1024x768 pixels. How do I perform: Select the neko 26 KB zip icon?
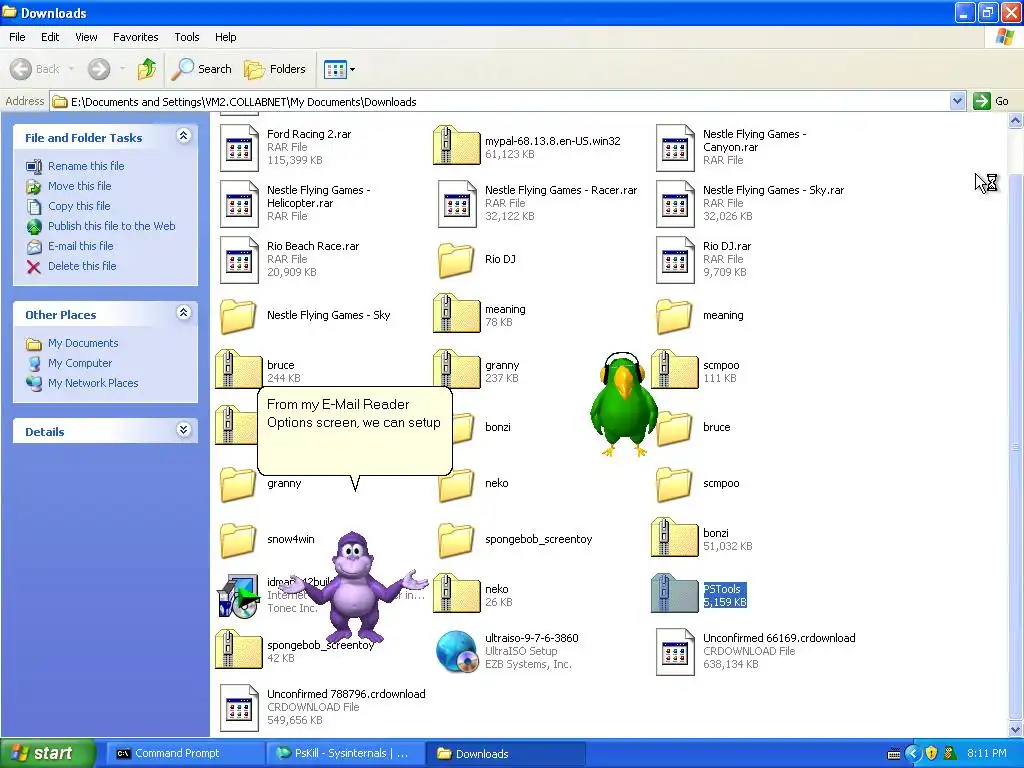tap(456, 594)
